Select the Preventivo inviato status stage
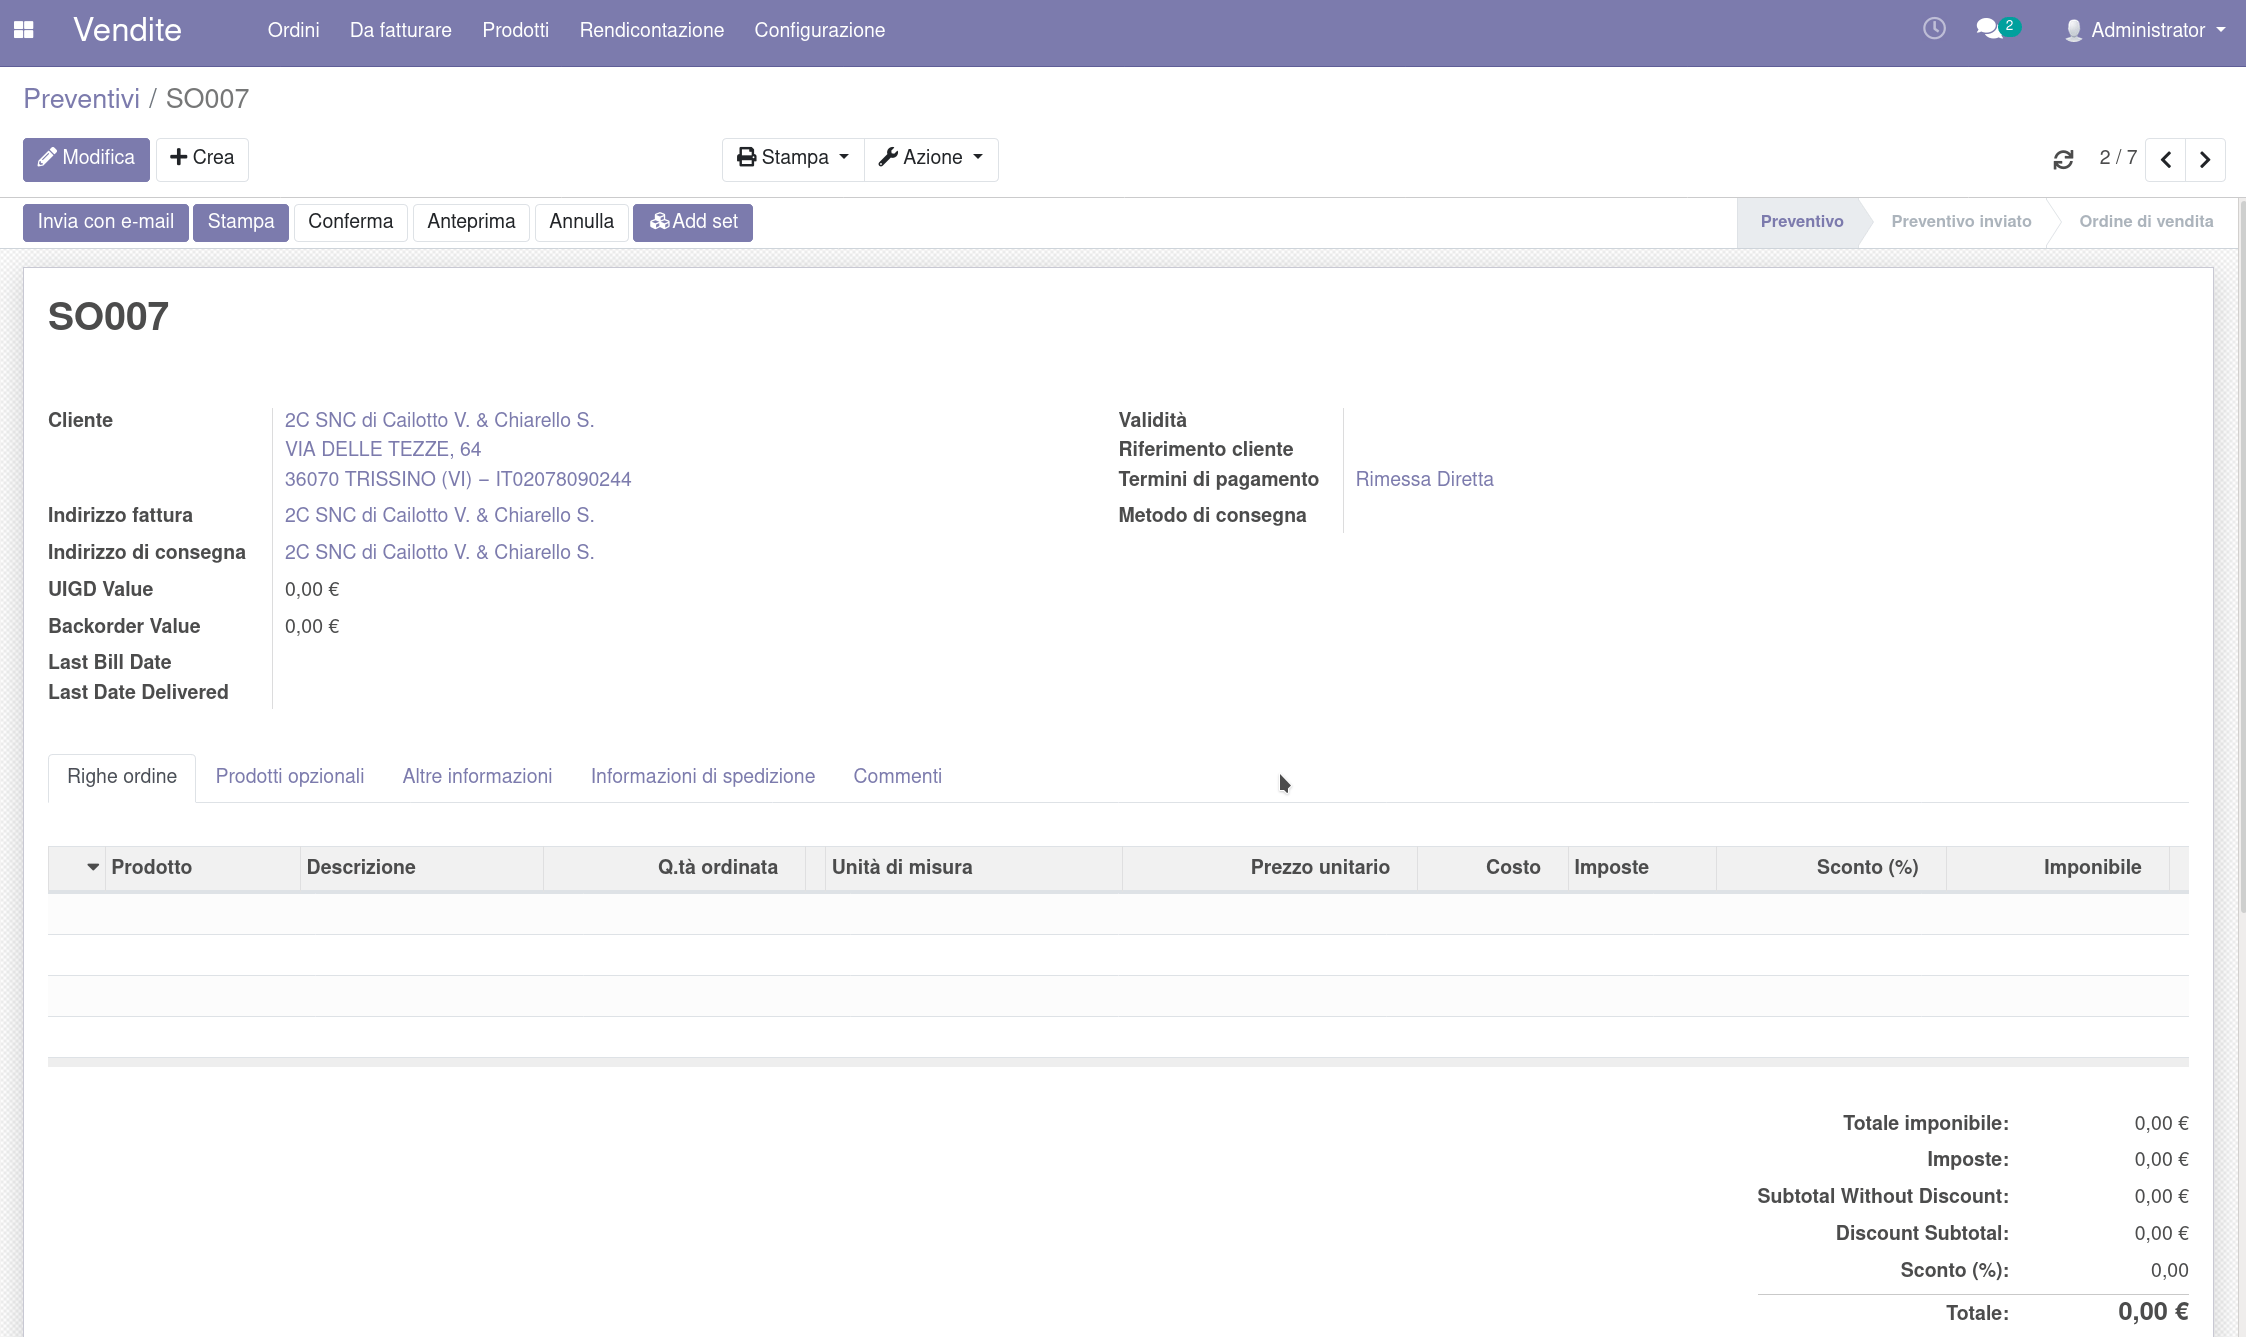 (1960, 222)
